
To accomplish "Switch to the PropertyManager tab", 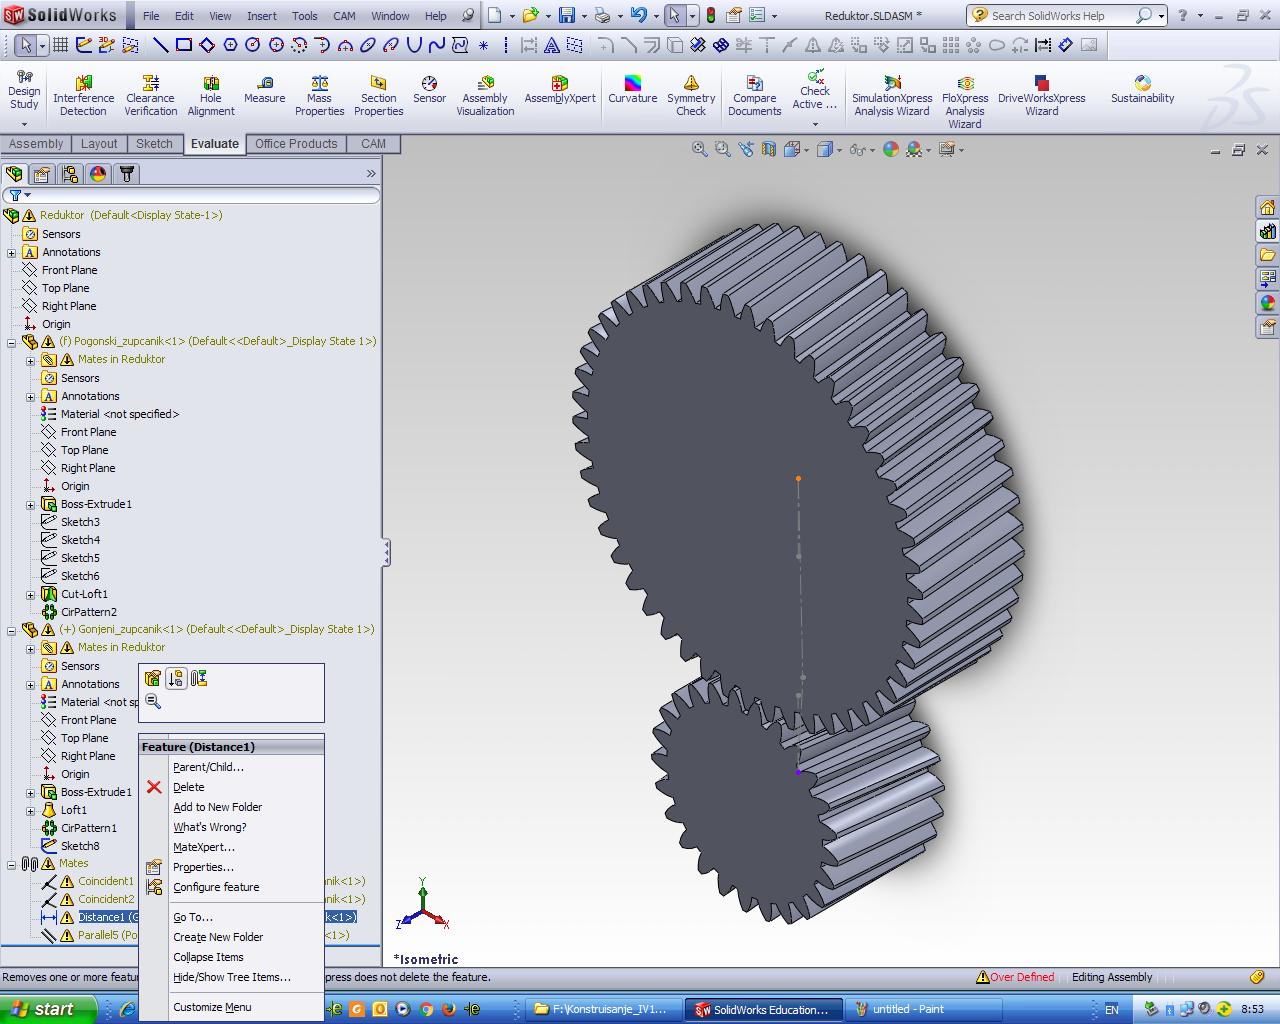I will pos(41,174).
